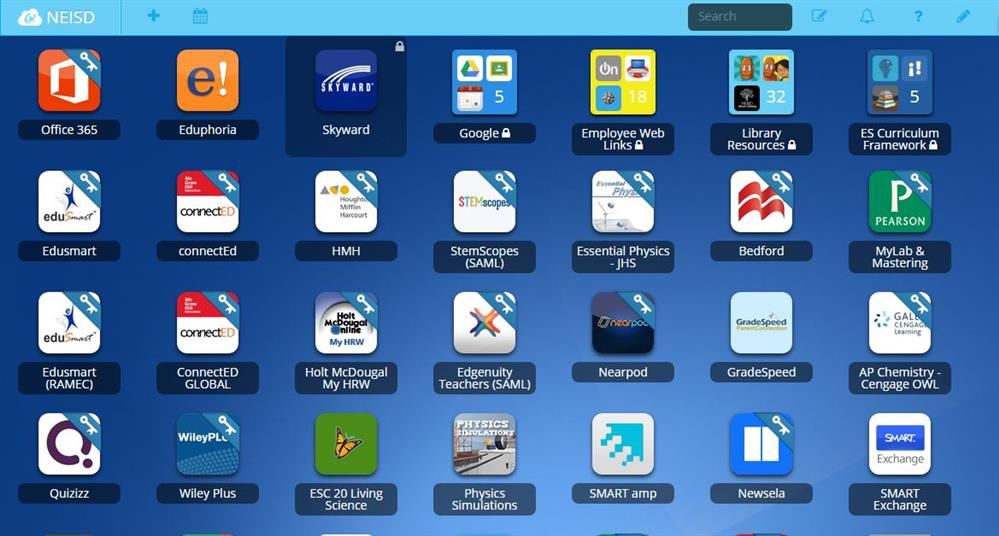Click the Nearpod label
This screenshot has width=999, height=536.
[x=622, y=372]
